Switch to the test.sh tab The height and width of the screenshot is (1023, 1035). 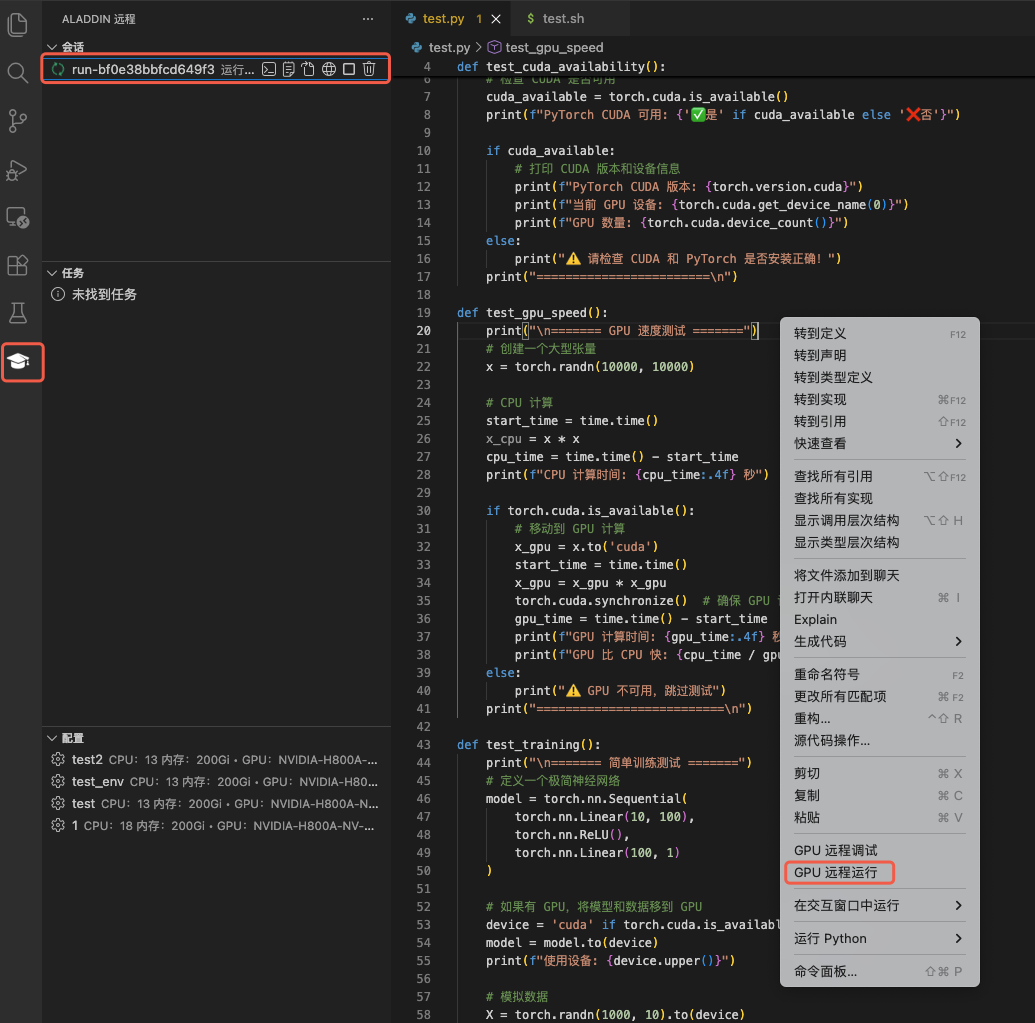(x=562, y=19)
